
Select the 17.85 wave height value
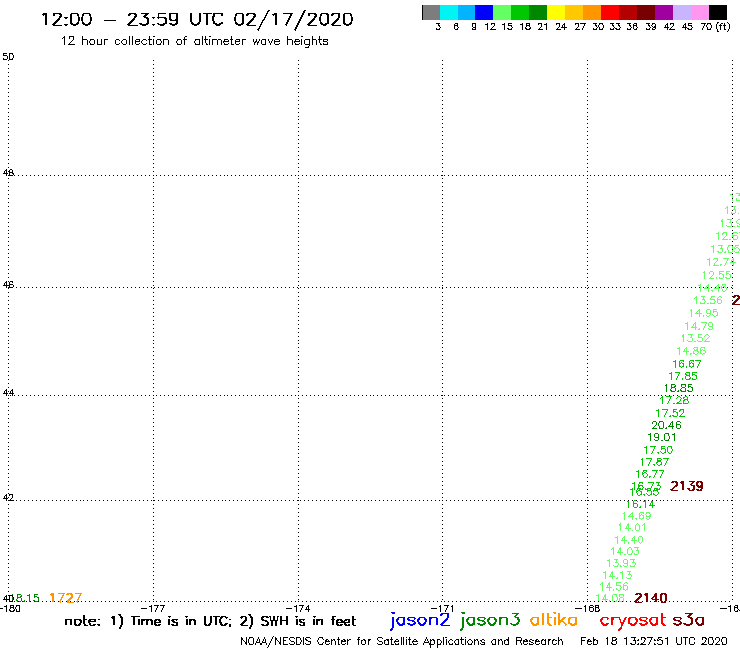683,376
